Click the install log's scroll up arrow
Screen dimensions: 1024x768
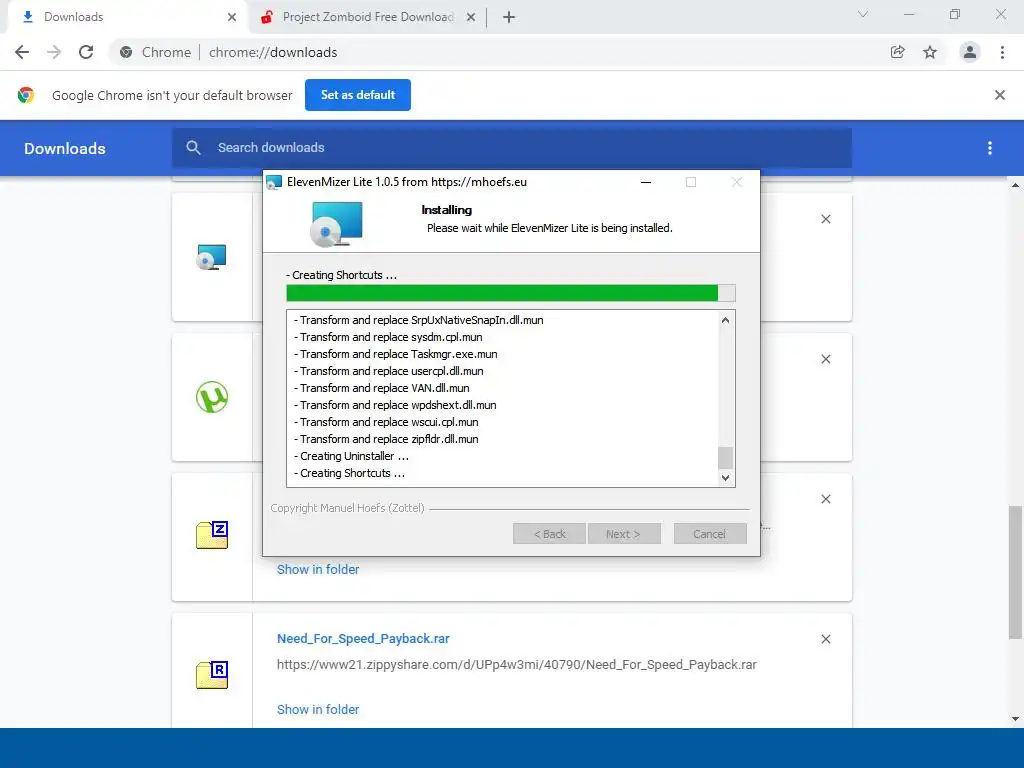(725, 320)
